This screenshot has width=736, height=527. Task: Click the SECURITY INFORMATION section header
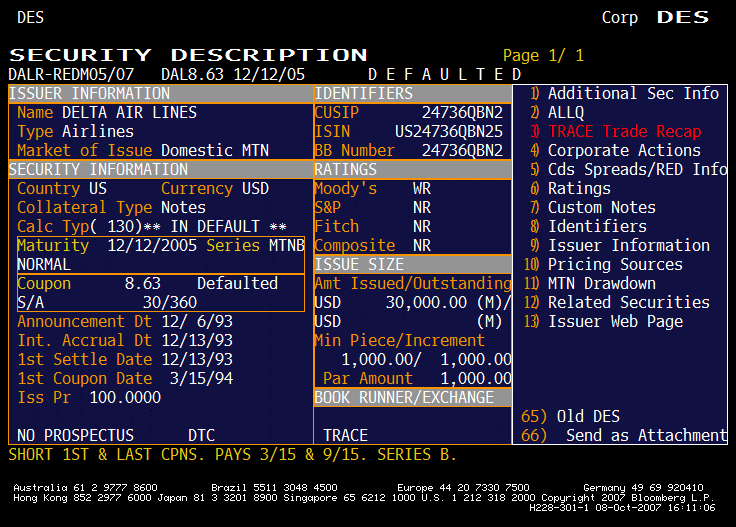[161, 169]
